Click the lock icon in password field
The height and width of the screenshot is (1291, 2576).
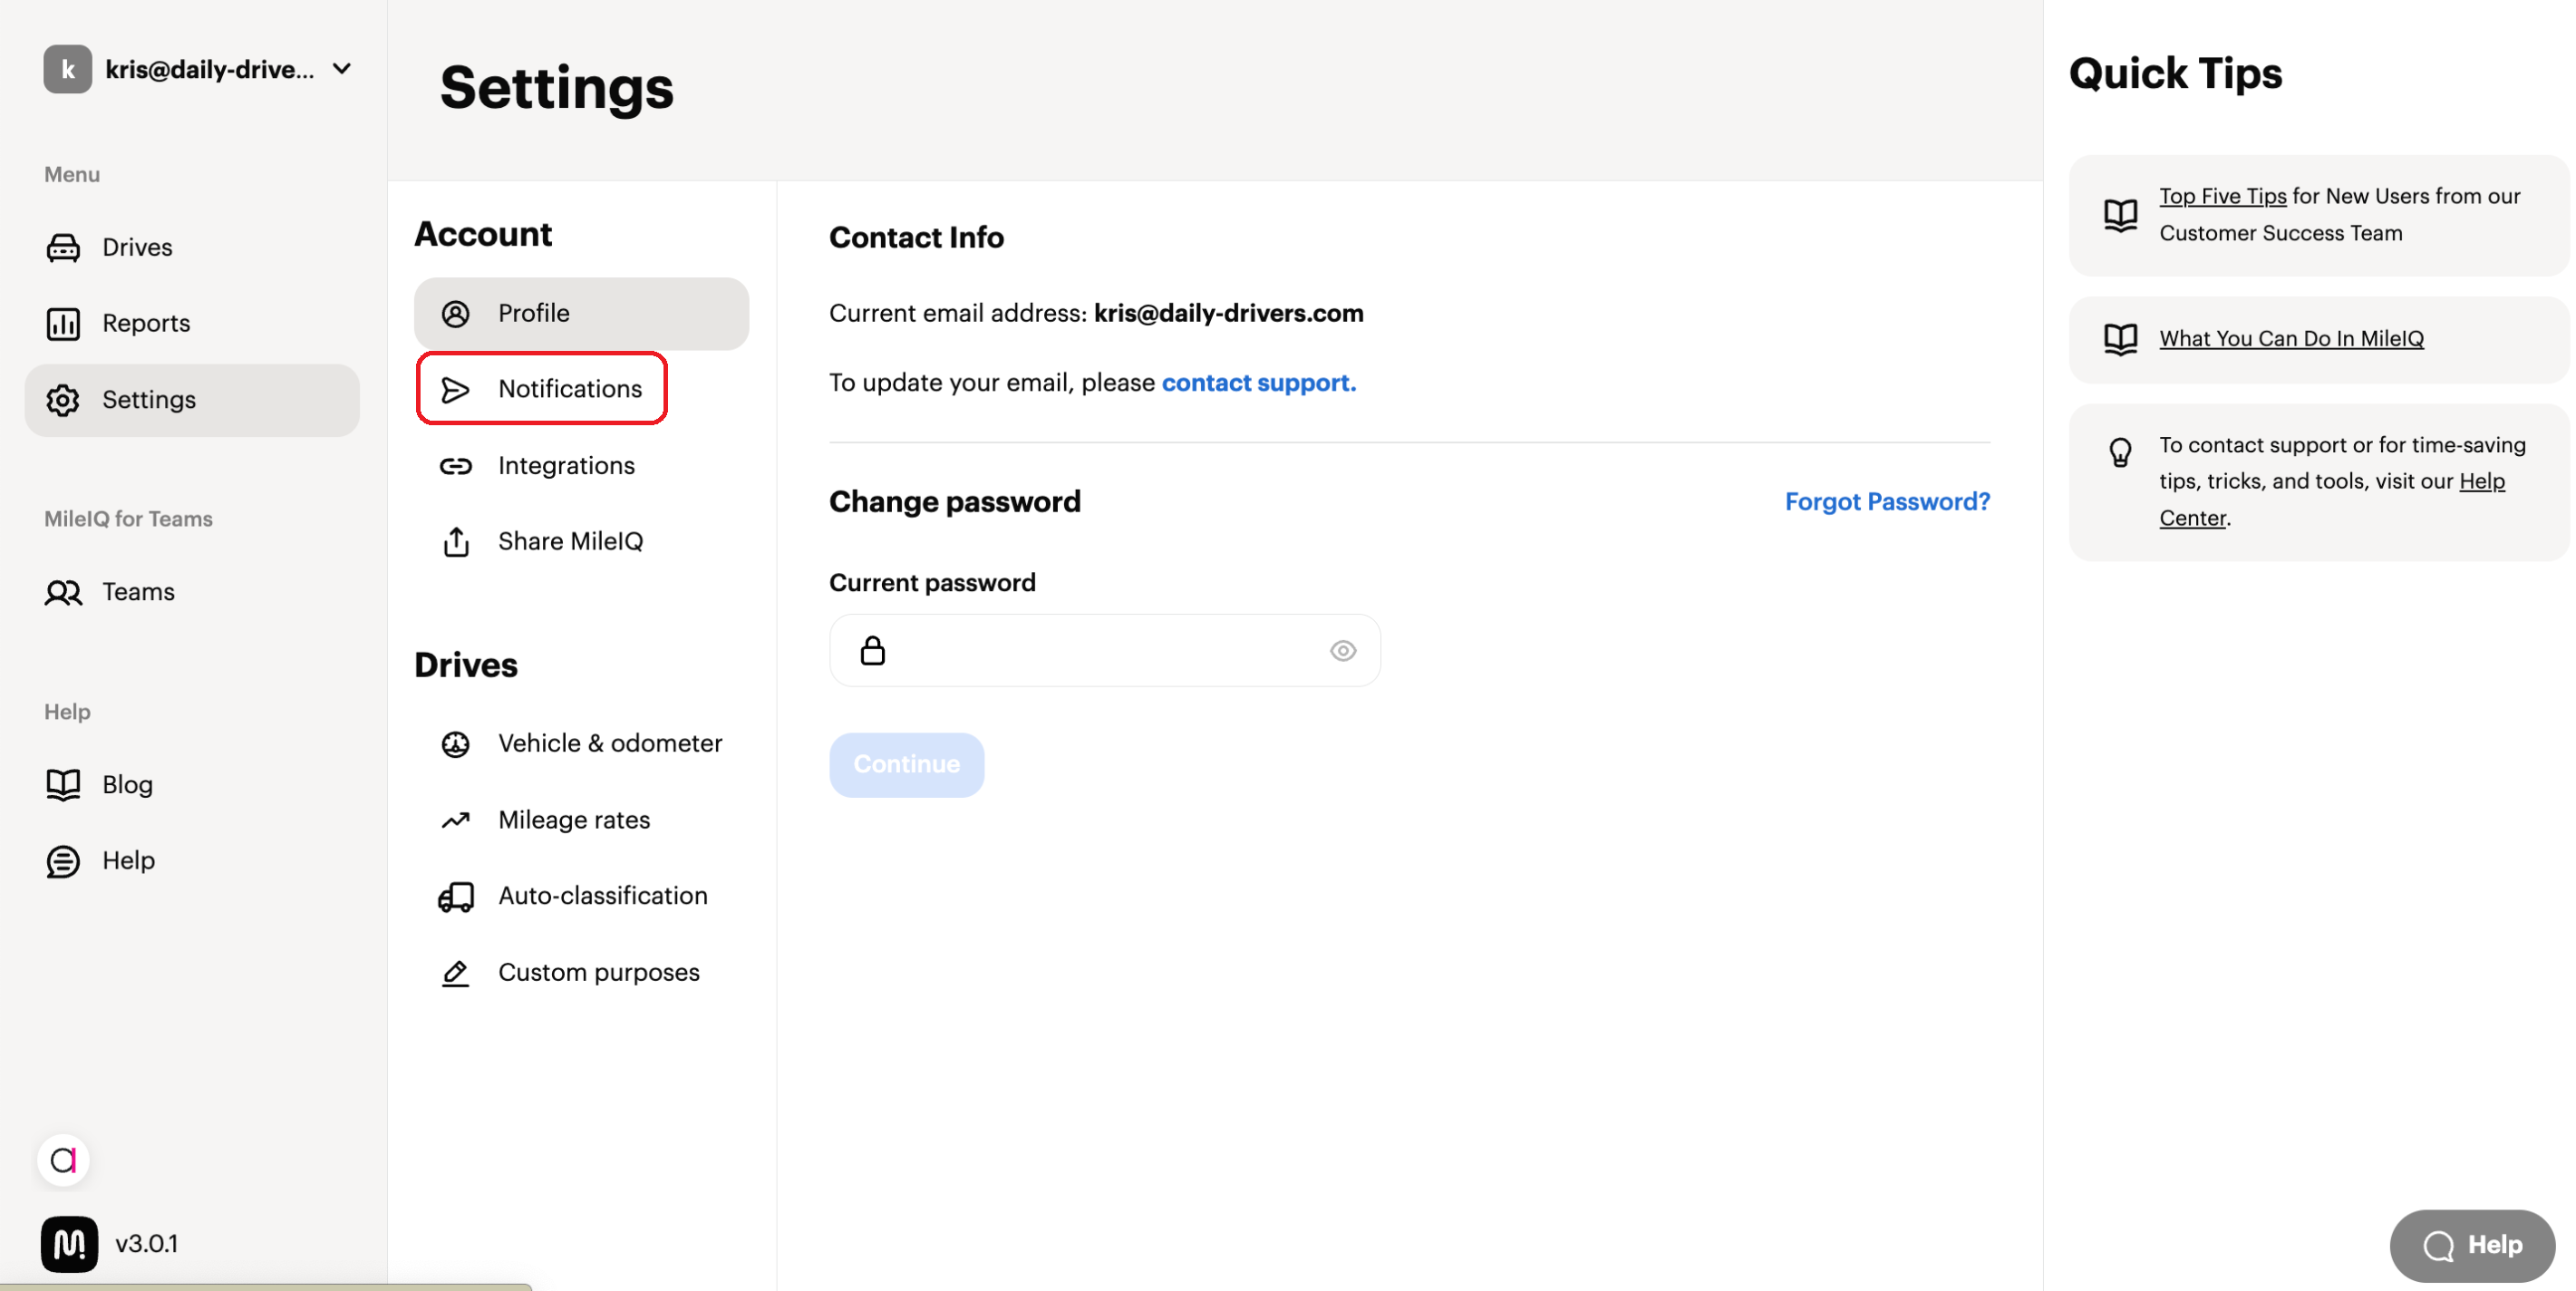pyautogui.click(x=872, y=651)
